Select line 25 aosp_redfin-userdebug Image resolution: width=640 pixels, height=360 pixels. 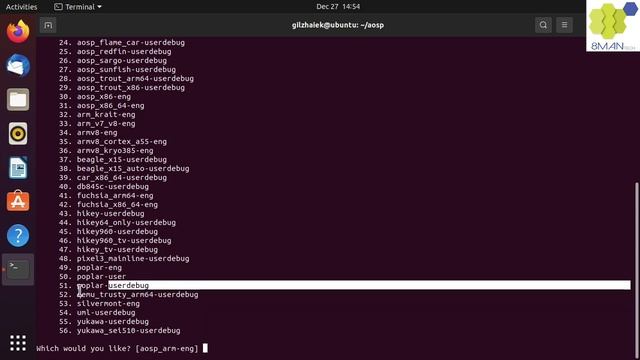pyautogui.click(x=115, y=51)
